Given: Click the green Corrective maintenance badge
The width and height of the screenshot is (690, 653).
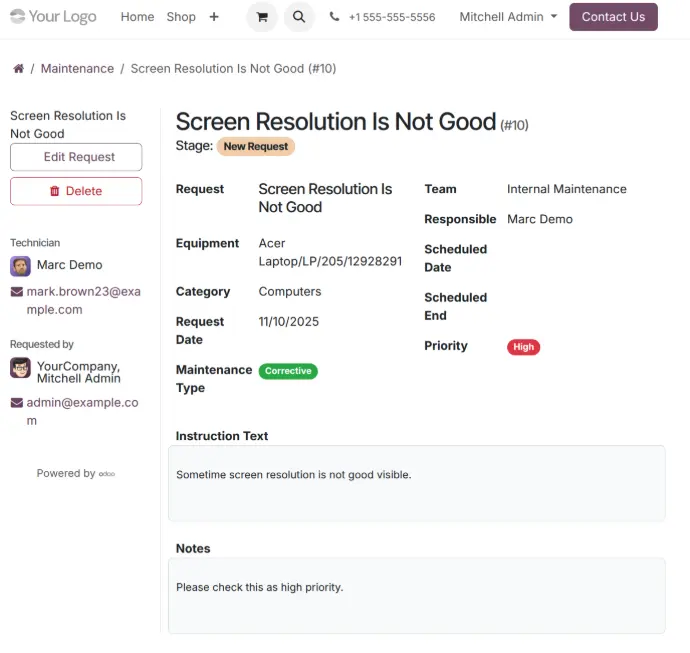Looking at the screenshot, I should tap(288, 371).
